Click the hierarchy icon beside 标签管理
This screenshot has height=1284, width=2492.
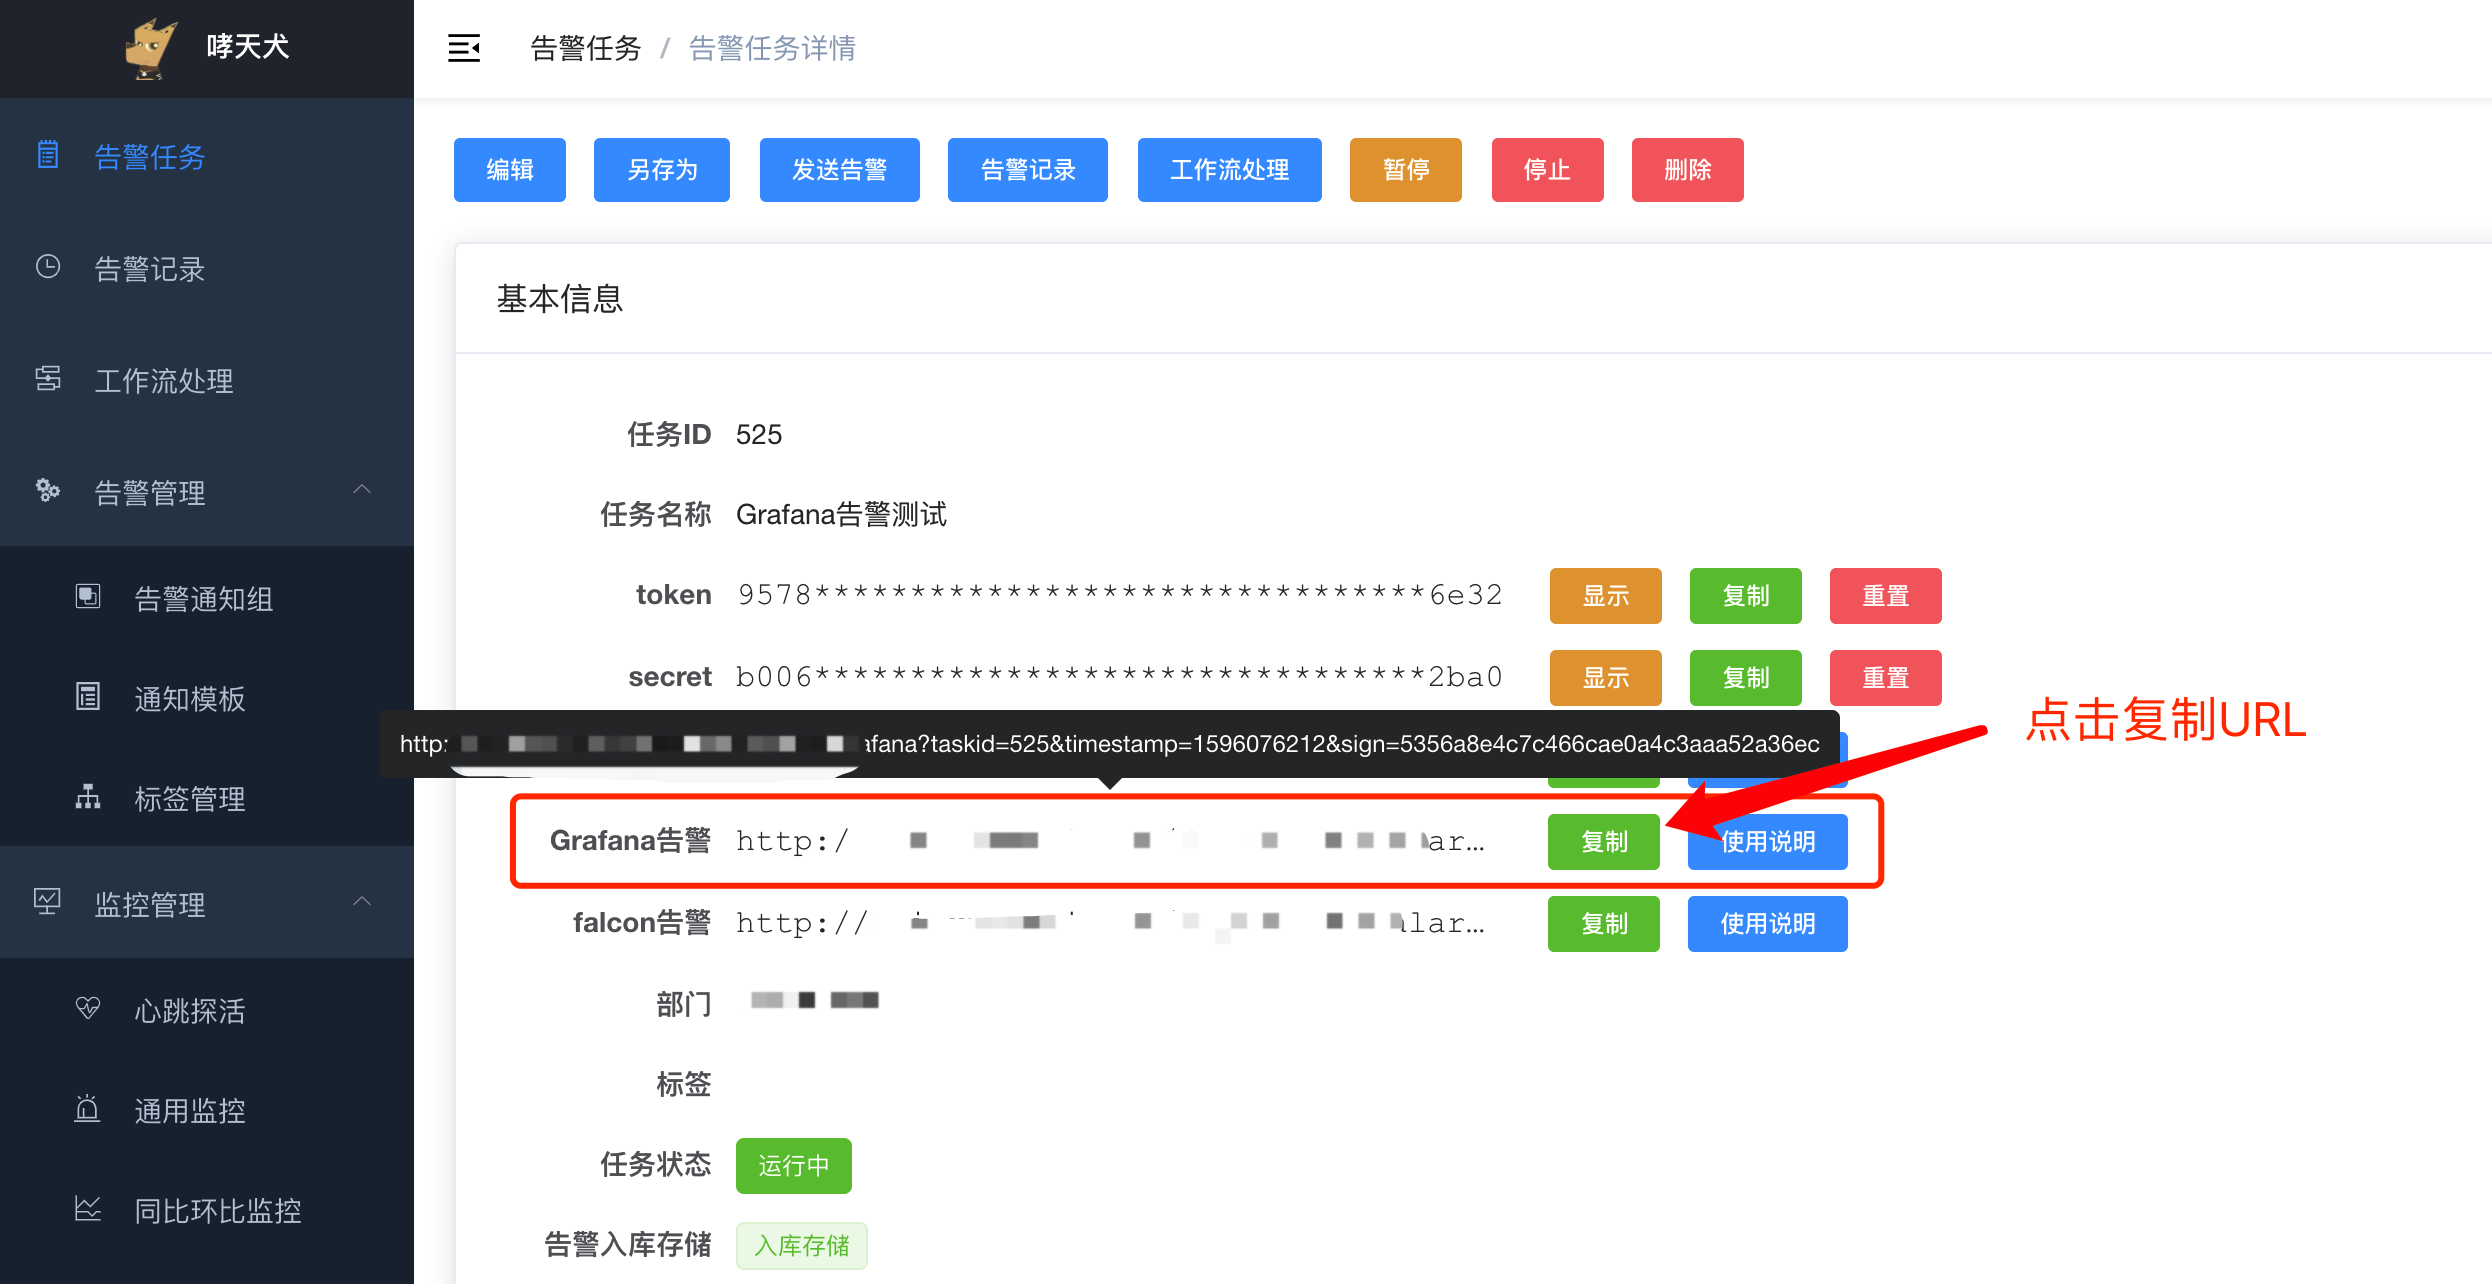tap(88, 797)
